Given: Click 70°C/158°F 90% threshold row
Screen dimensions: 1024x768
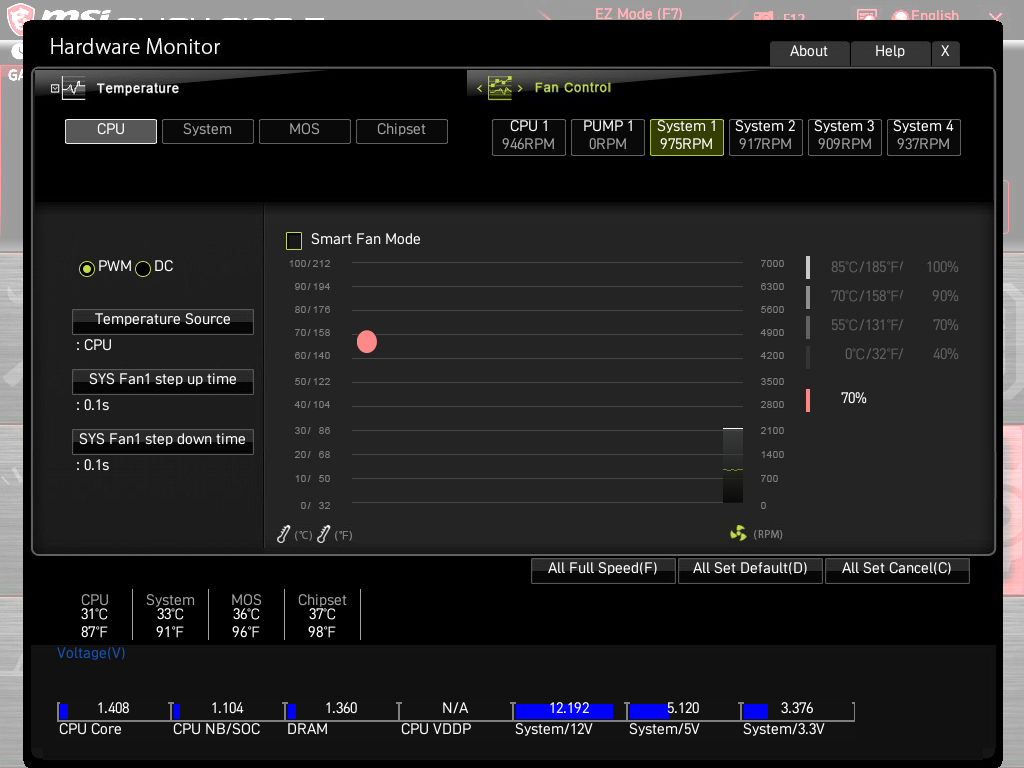Looking at the screenshot, I should coord(883,296).
